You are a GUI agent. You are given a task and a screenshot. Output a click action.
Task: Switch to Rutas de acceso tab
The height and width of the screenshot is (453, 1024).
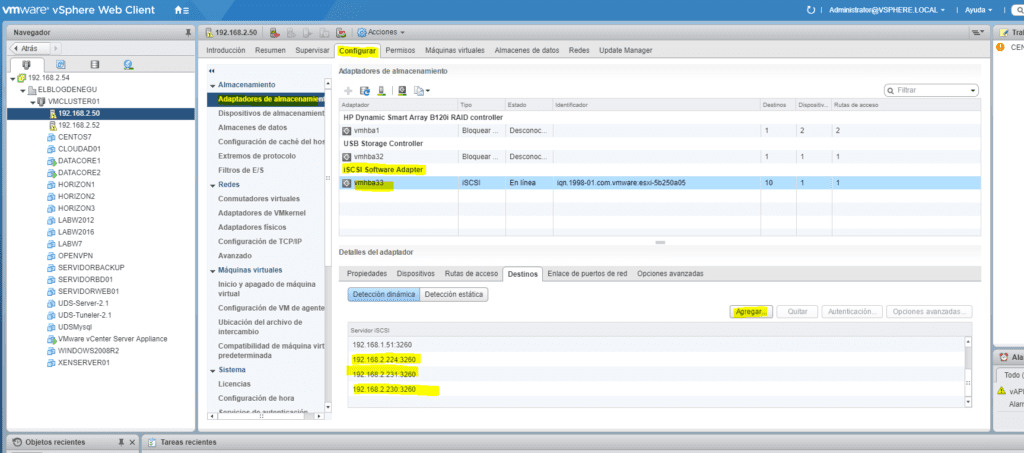(x=471, y=273)
